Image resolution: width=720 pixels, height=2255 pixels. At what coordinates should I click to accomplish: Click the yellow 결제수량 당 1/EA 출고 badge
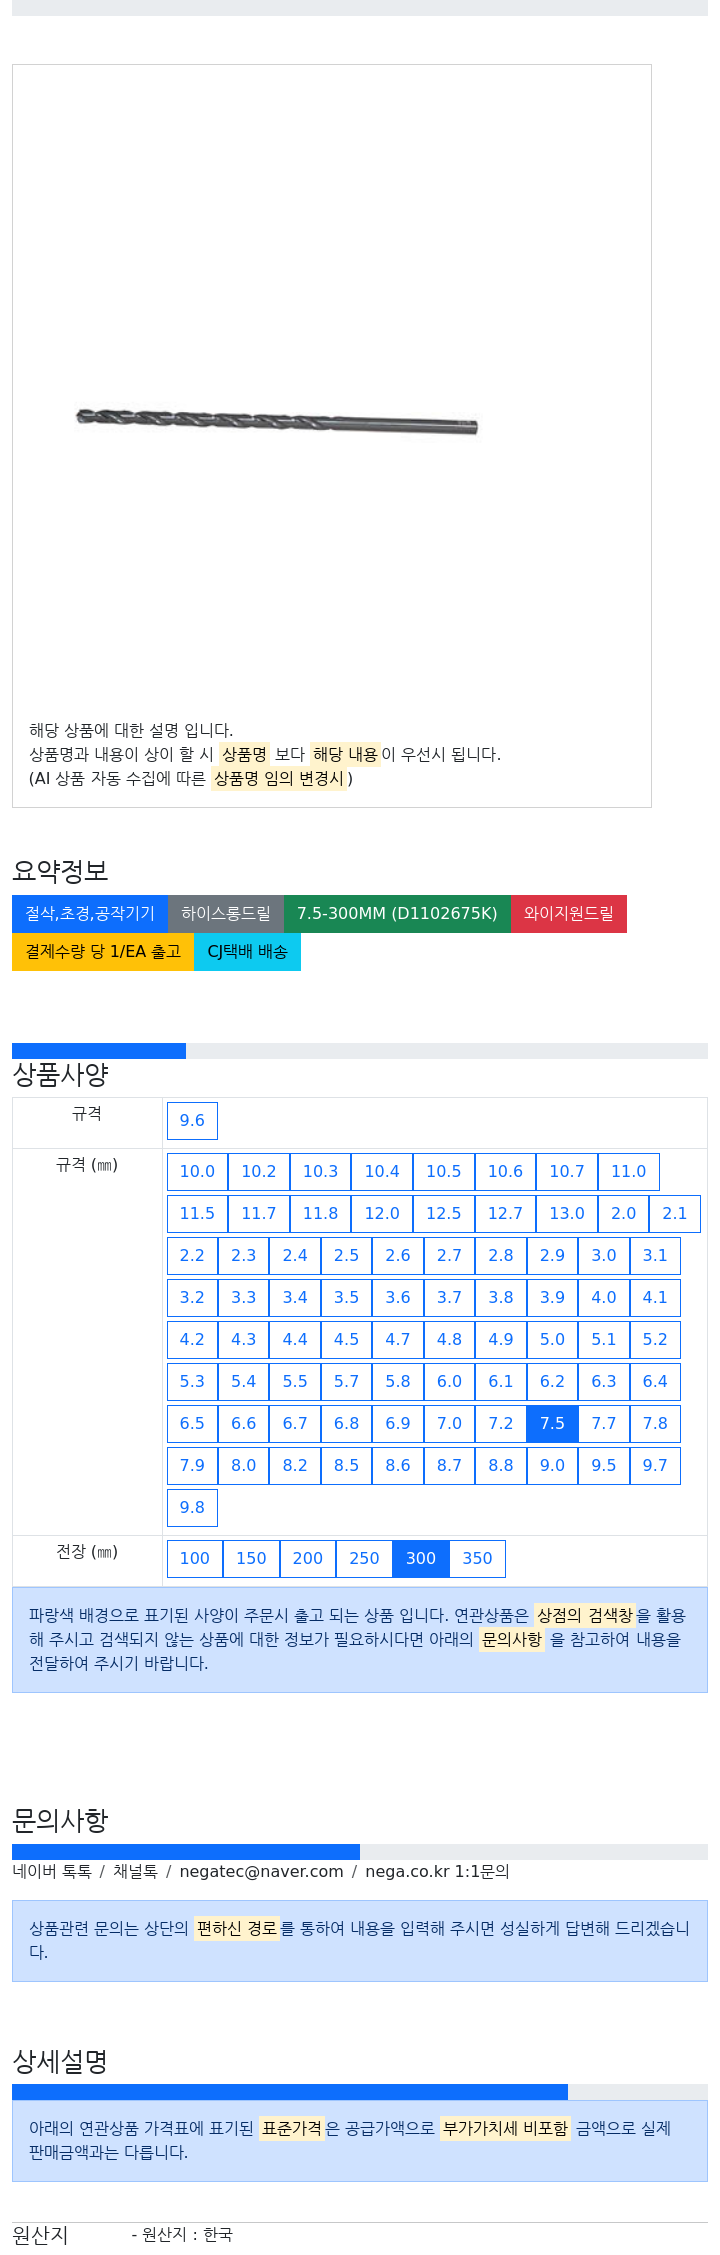103,952
